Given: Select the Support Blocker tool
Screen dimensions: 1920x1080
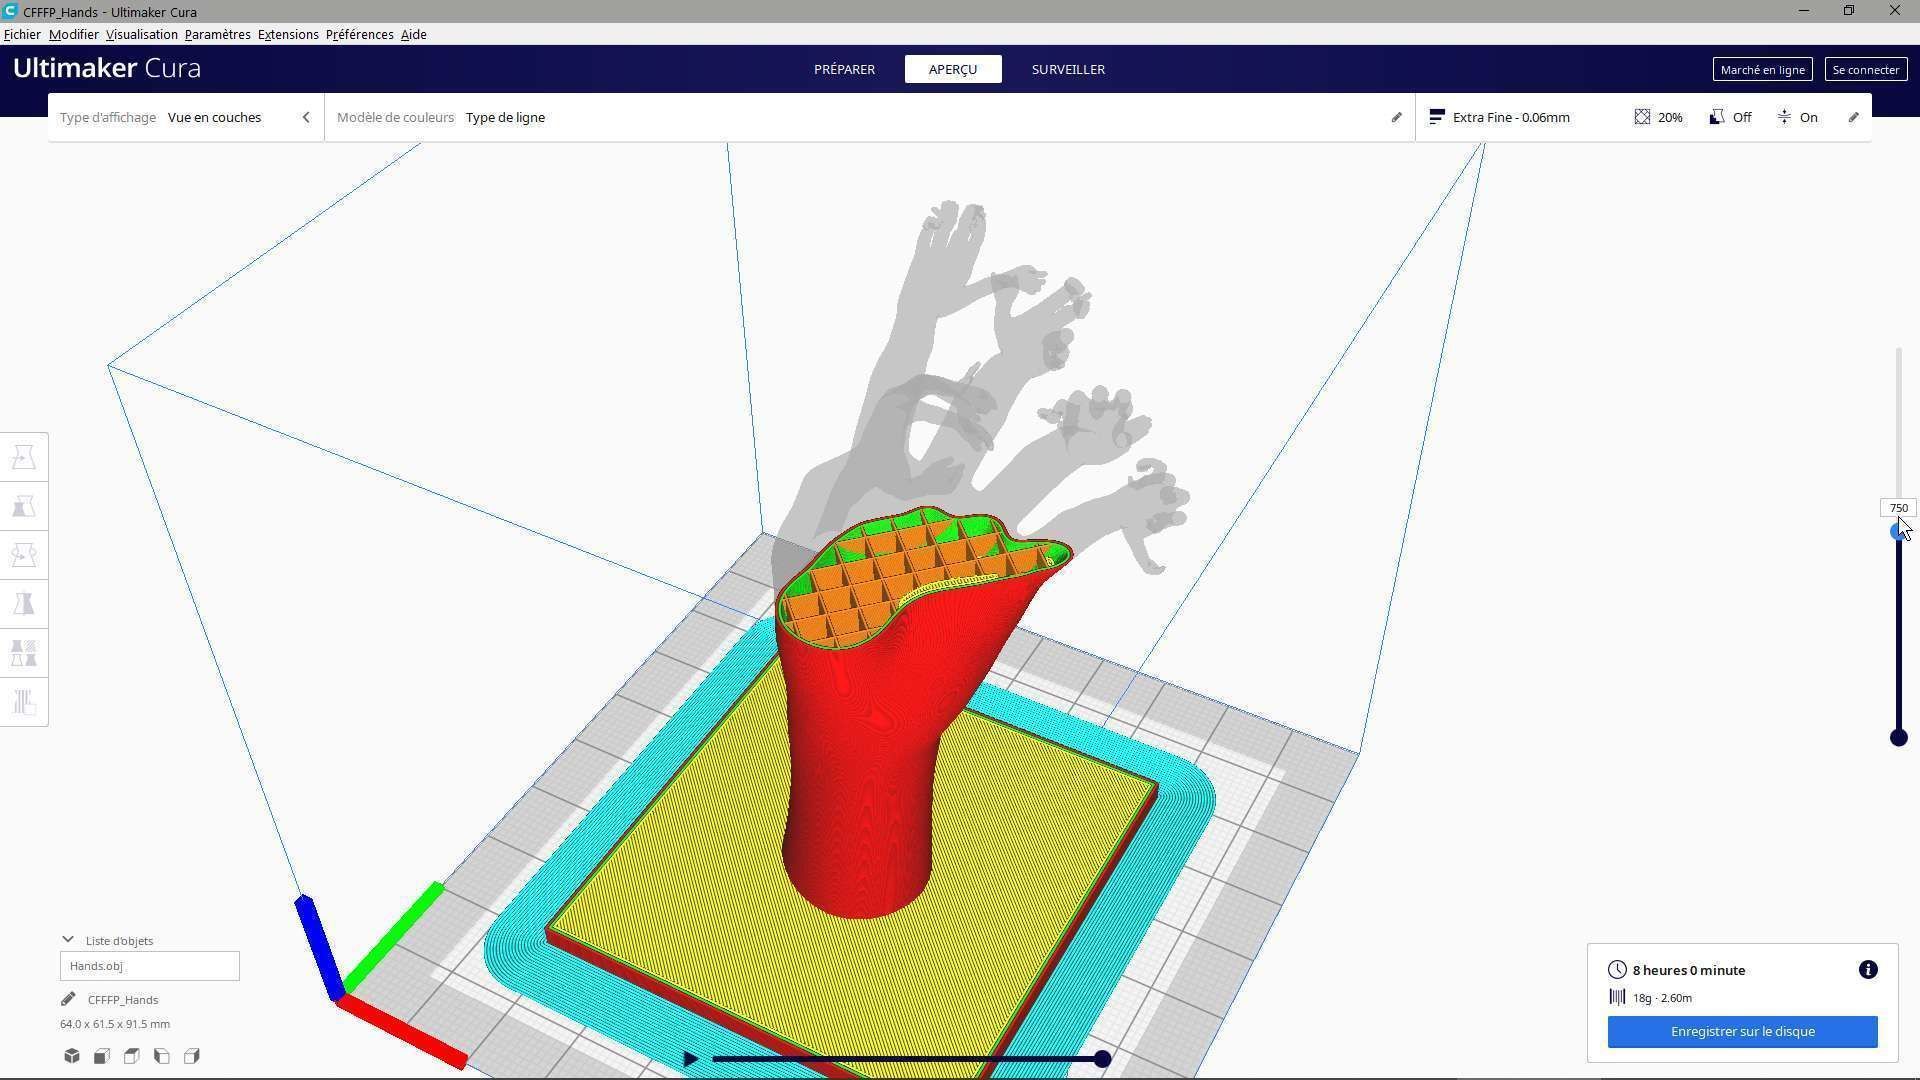Looking at the screenshot, I should tap(24, 702).
